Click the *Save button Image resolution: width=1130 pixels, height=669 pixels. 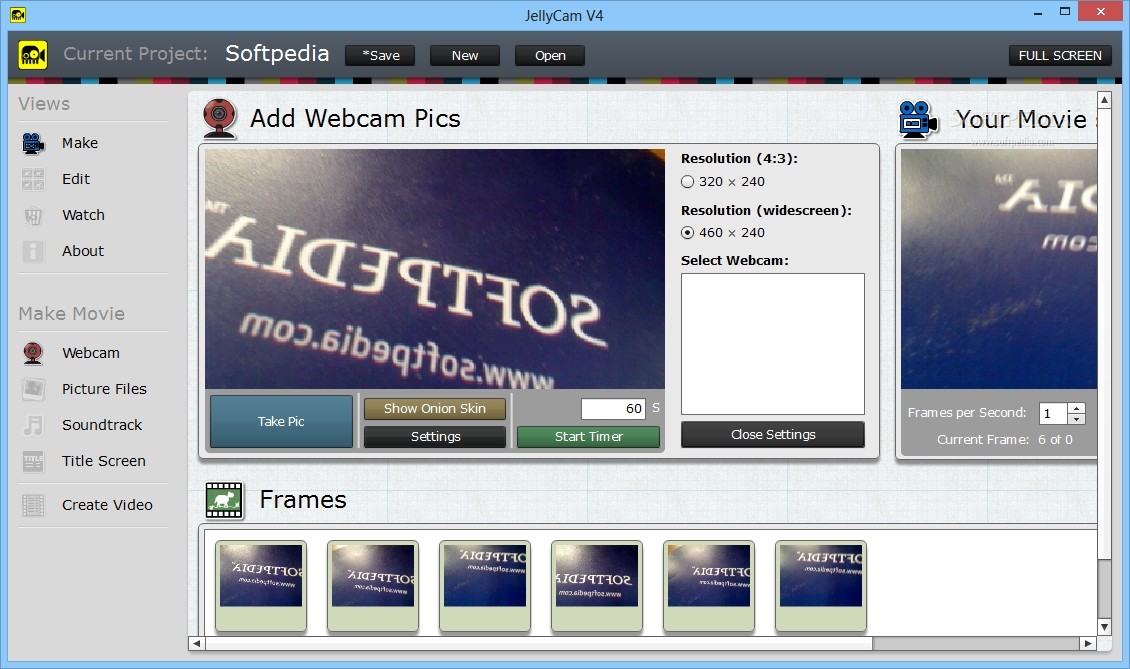pos(380,56)
